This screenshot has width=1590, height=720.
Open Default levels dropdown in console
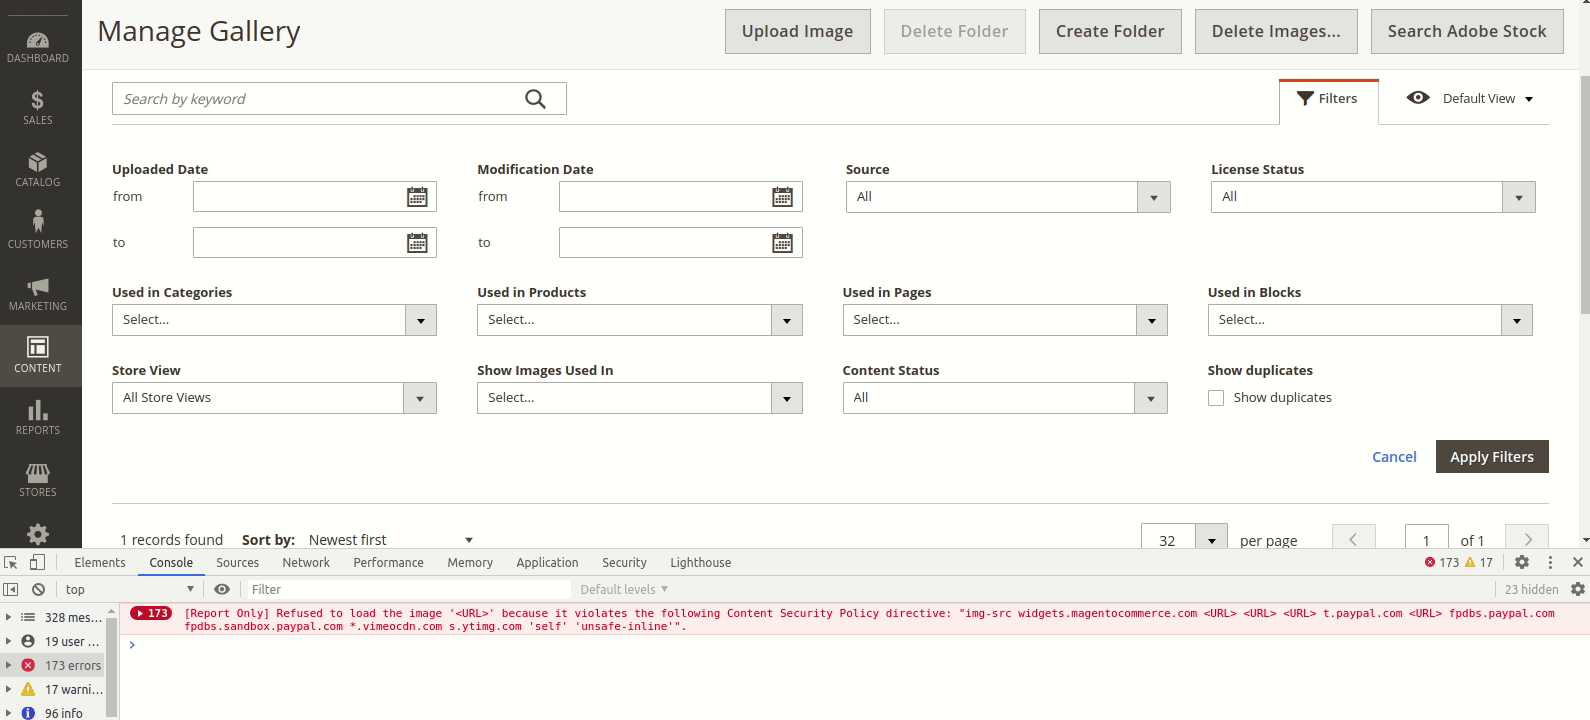pos(624,590)
